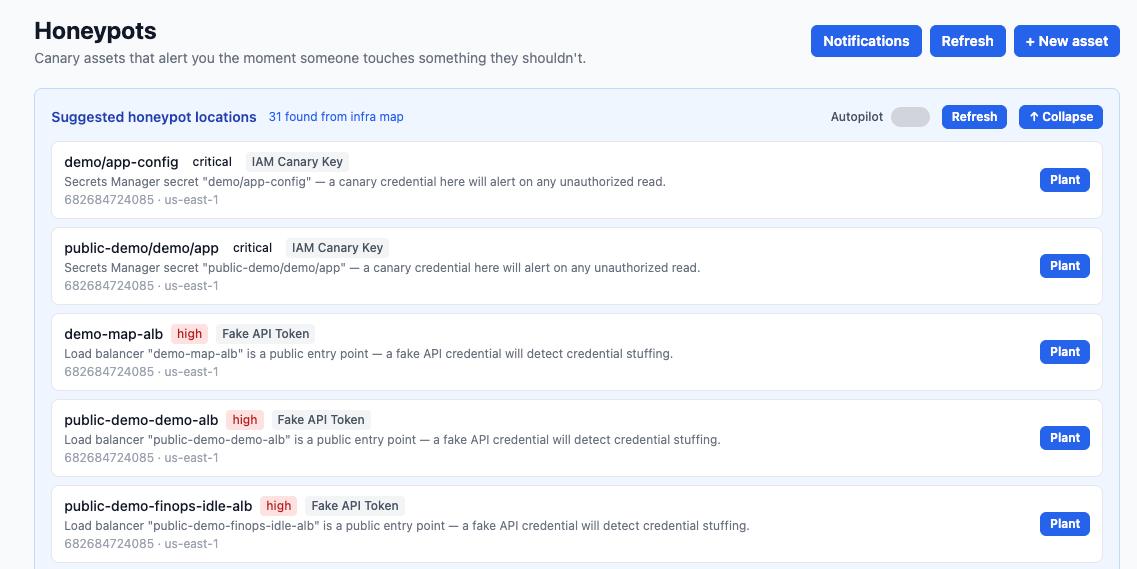Image resolution: width=1137 pixels, height=569 pixels.
Task: Click the high badge on public-demo-finops-idle-alb
Action: [x=278, y=506]
